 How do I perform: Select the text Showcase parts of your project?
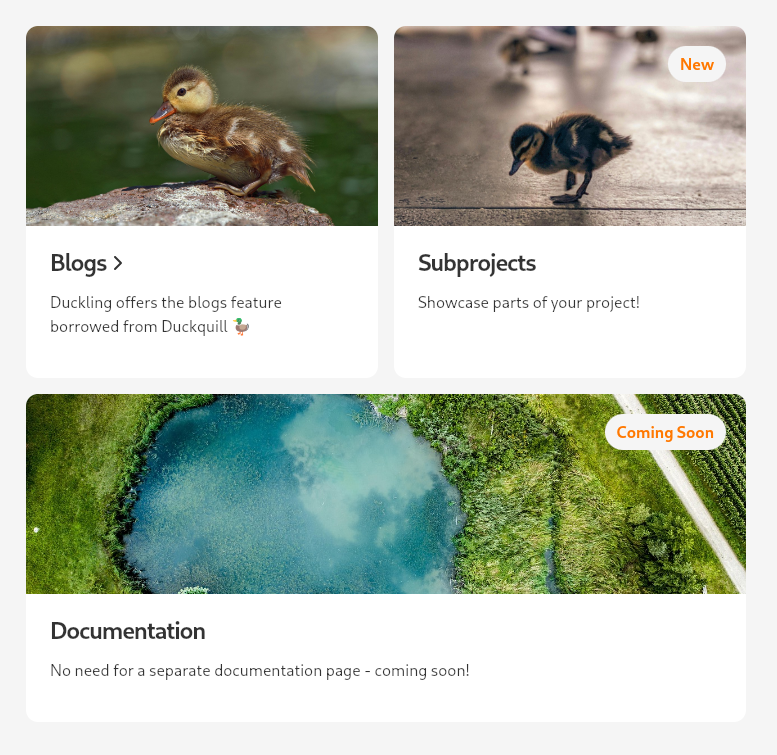(529, 303)
